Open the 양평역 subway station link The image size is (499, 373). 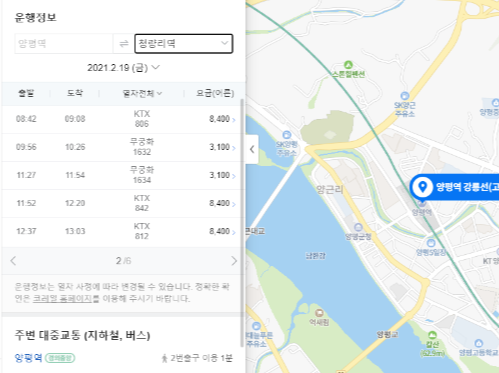[28, 358]
